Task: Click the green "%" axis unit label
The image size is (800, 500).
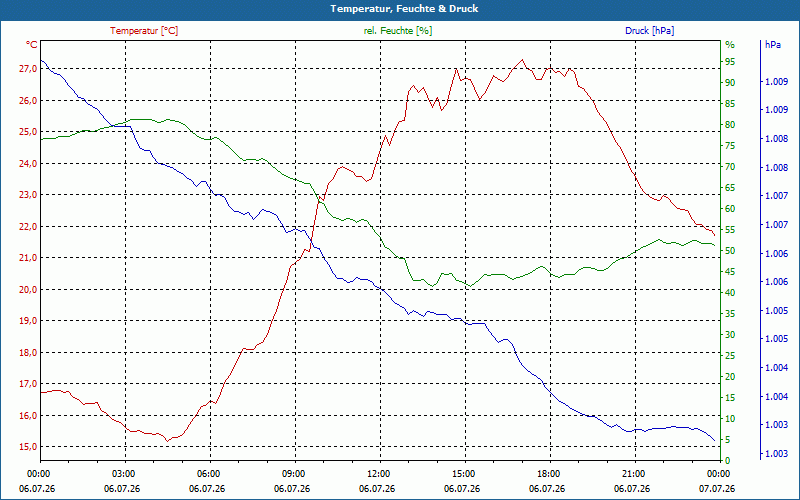Action: 730,45
